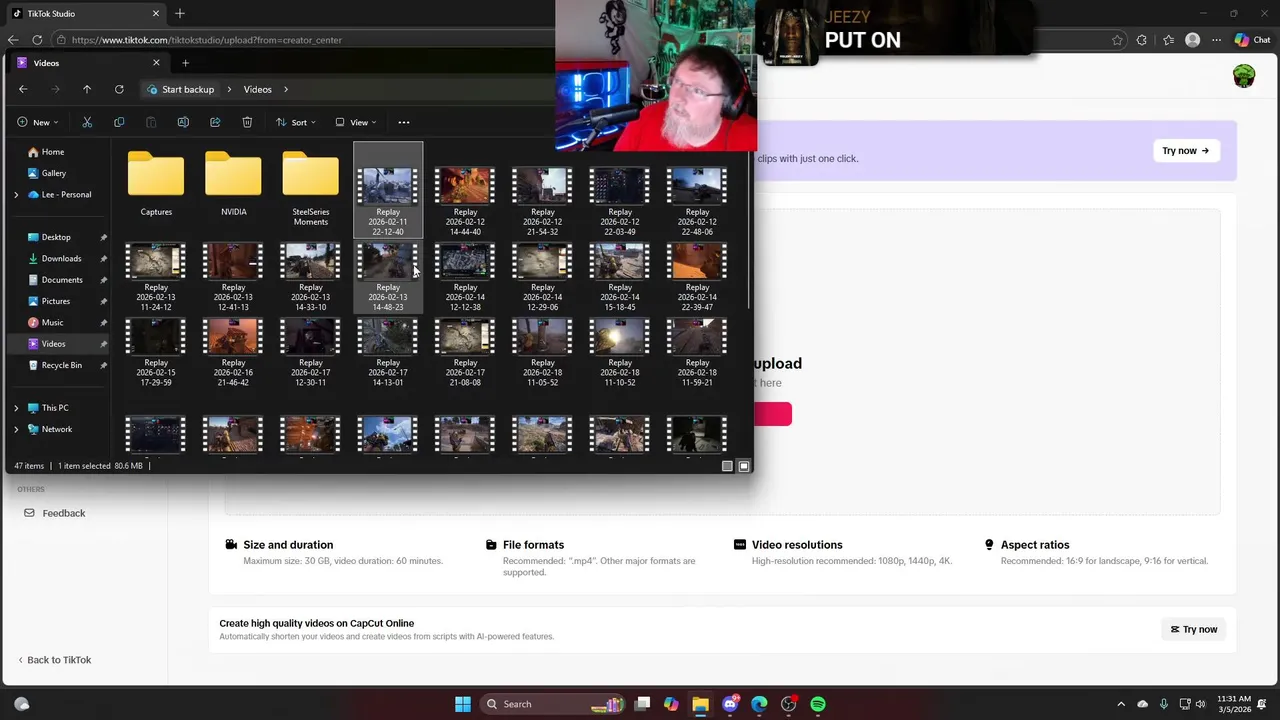This screenshot has height=720, width=1280.
Task: Open Spotify from the taskbar
Action: 818,704
